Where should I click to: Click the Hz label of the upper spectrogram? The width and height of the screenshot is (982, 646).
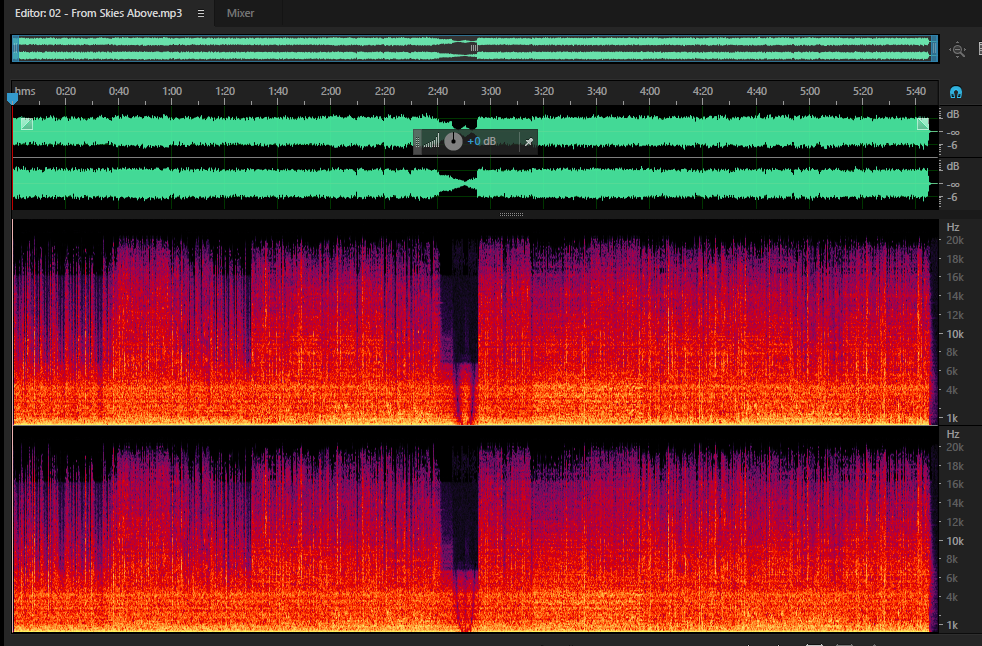pyautogui.click(x=953, y=227)
